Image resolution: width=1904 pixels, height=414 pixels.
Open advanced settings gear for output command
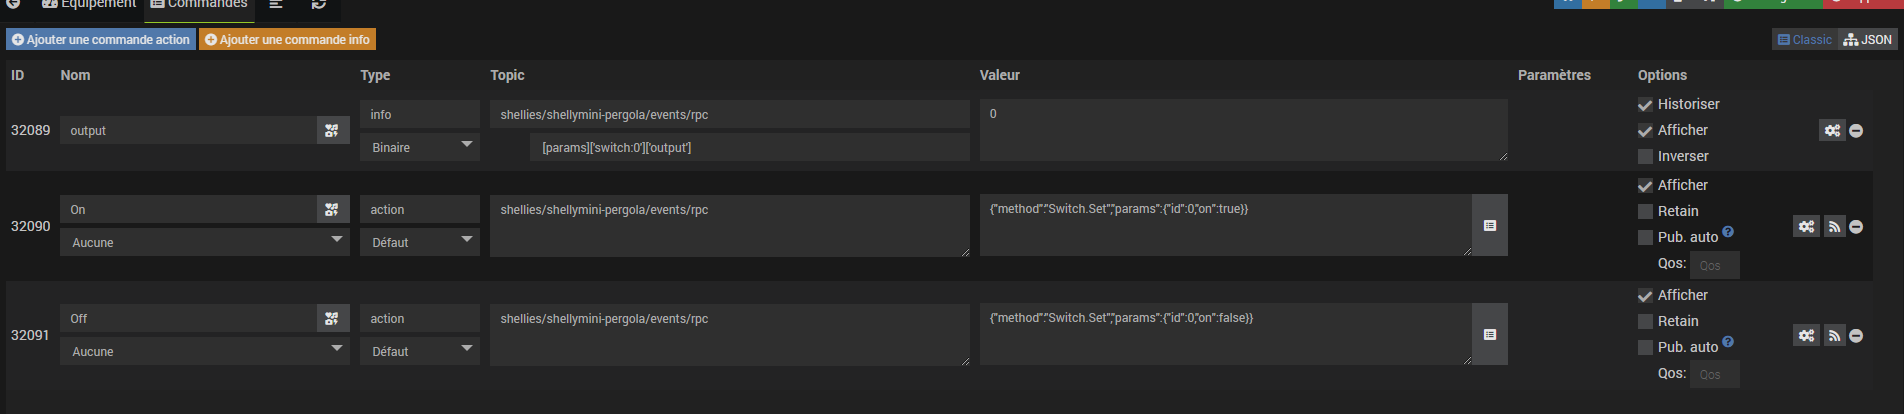1832,130
